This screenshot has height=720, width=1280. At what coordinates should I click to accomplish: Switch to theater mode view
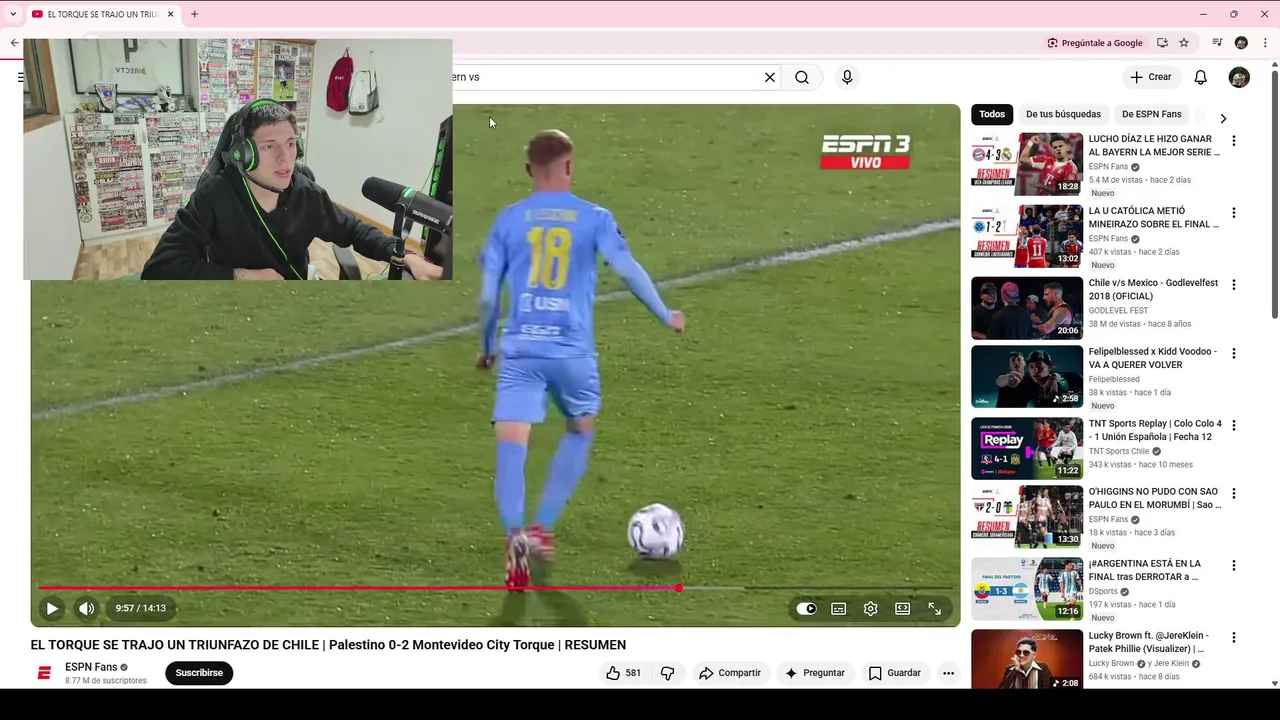[x=903, y=608]
